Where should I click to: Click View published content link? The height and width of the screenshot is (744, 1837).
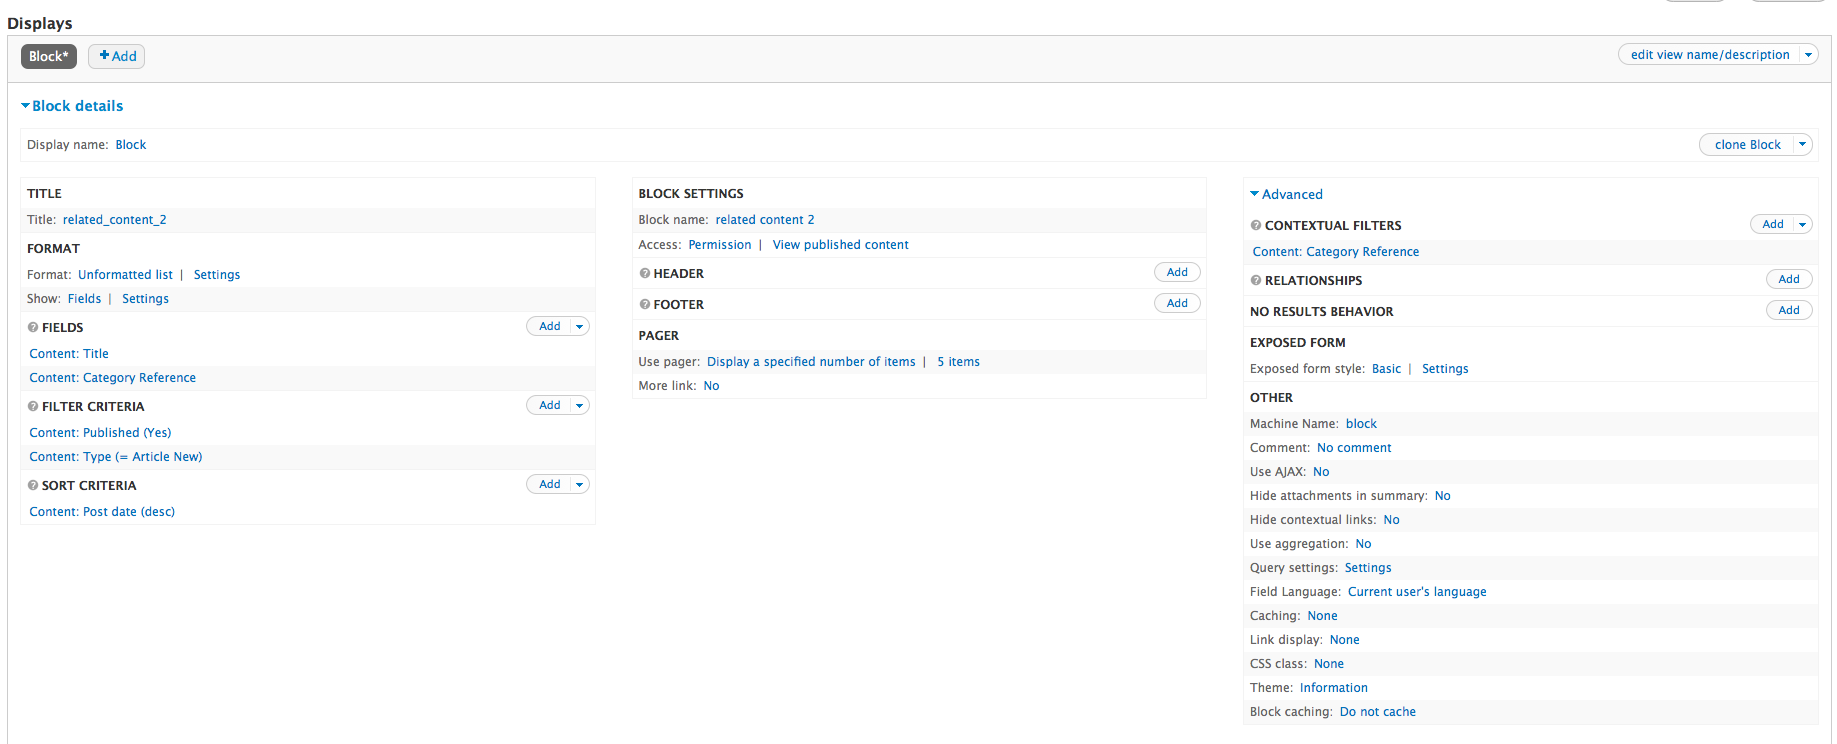840,245
